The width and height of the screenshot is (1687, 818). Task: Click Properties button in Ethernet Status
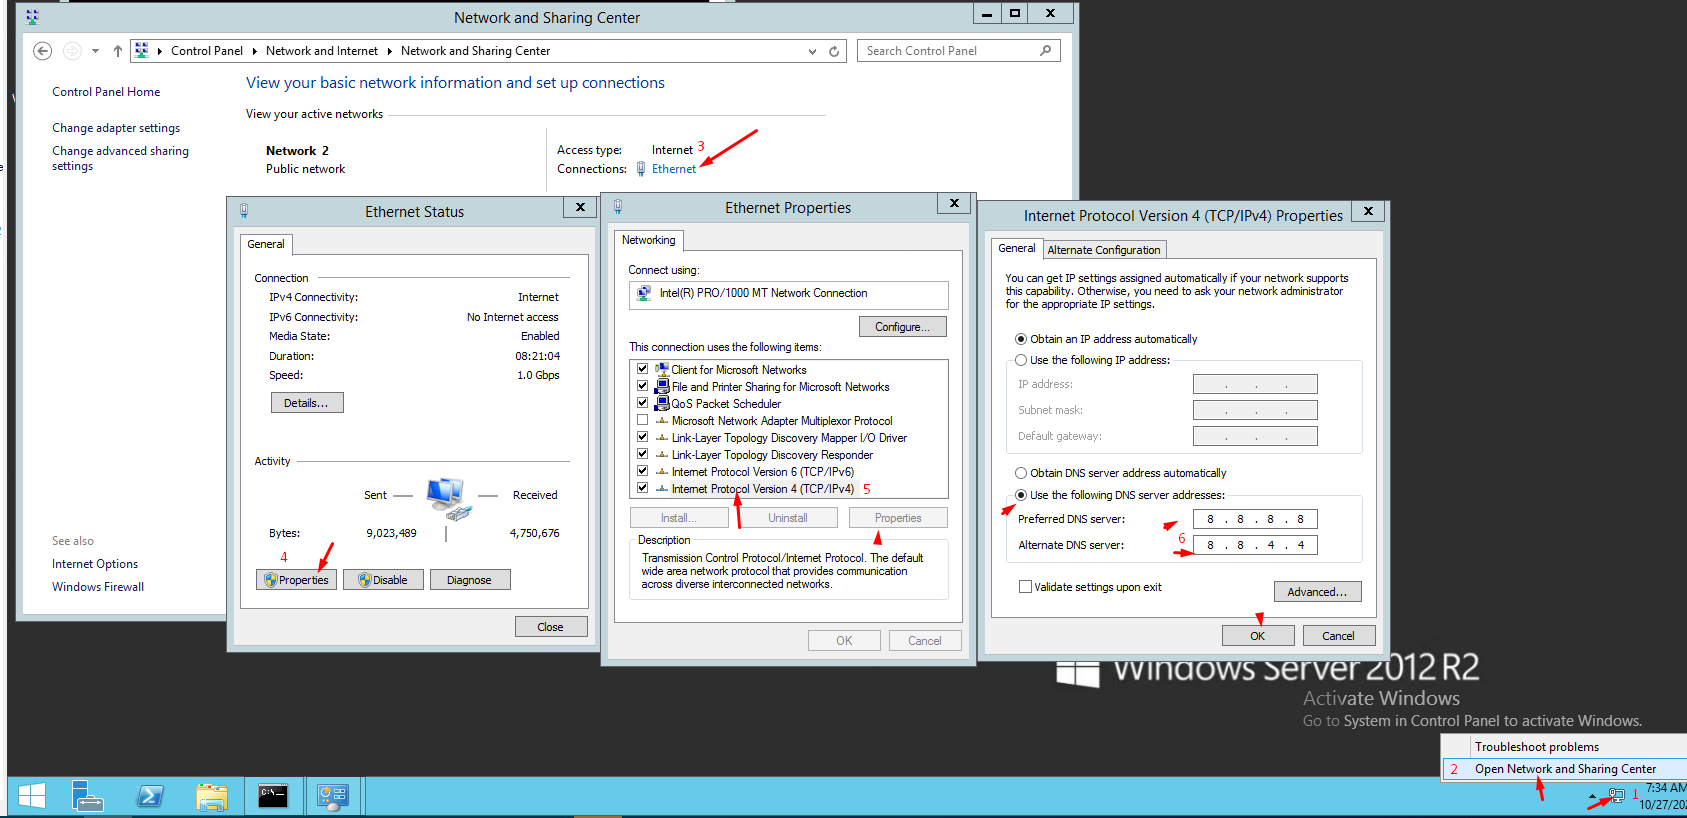click(x=296, y=580)
